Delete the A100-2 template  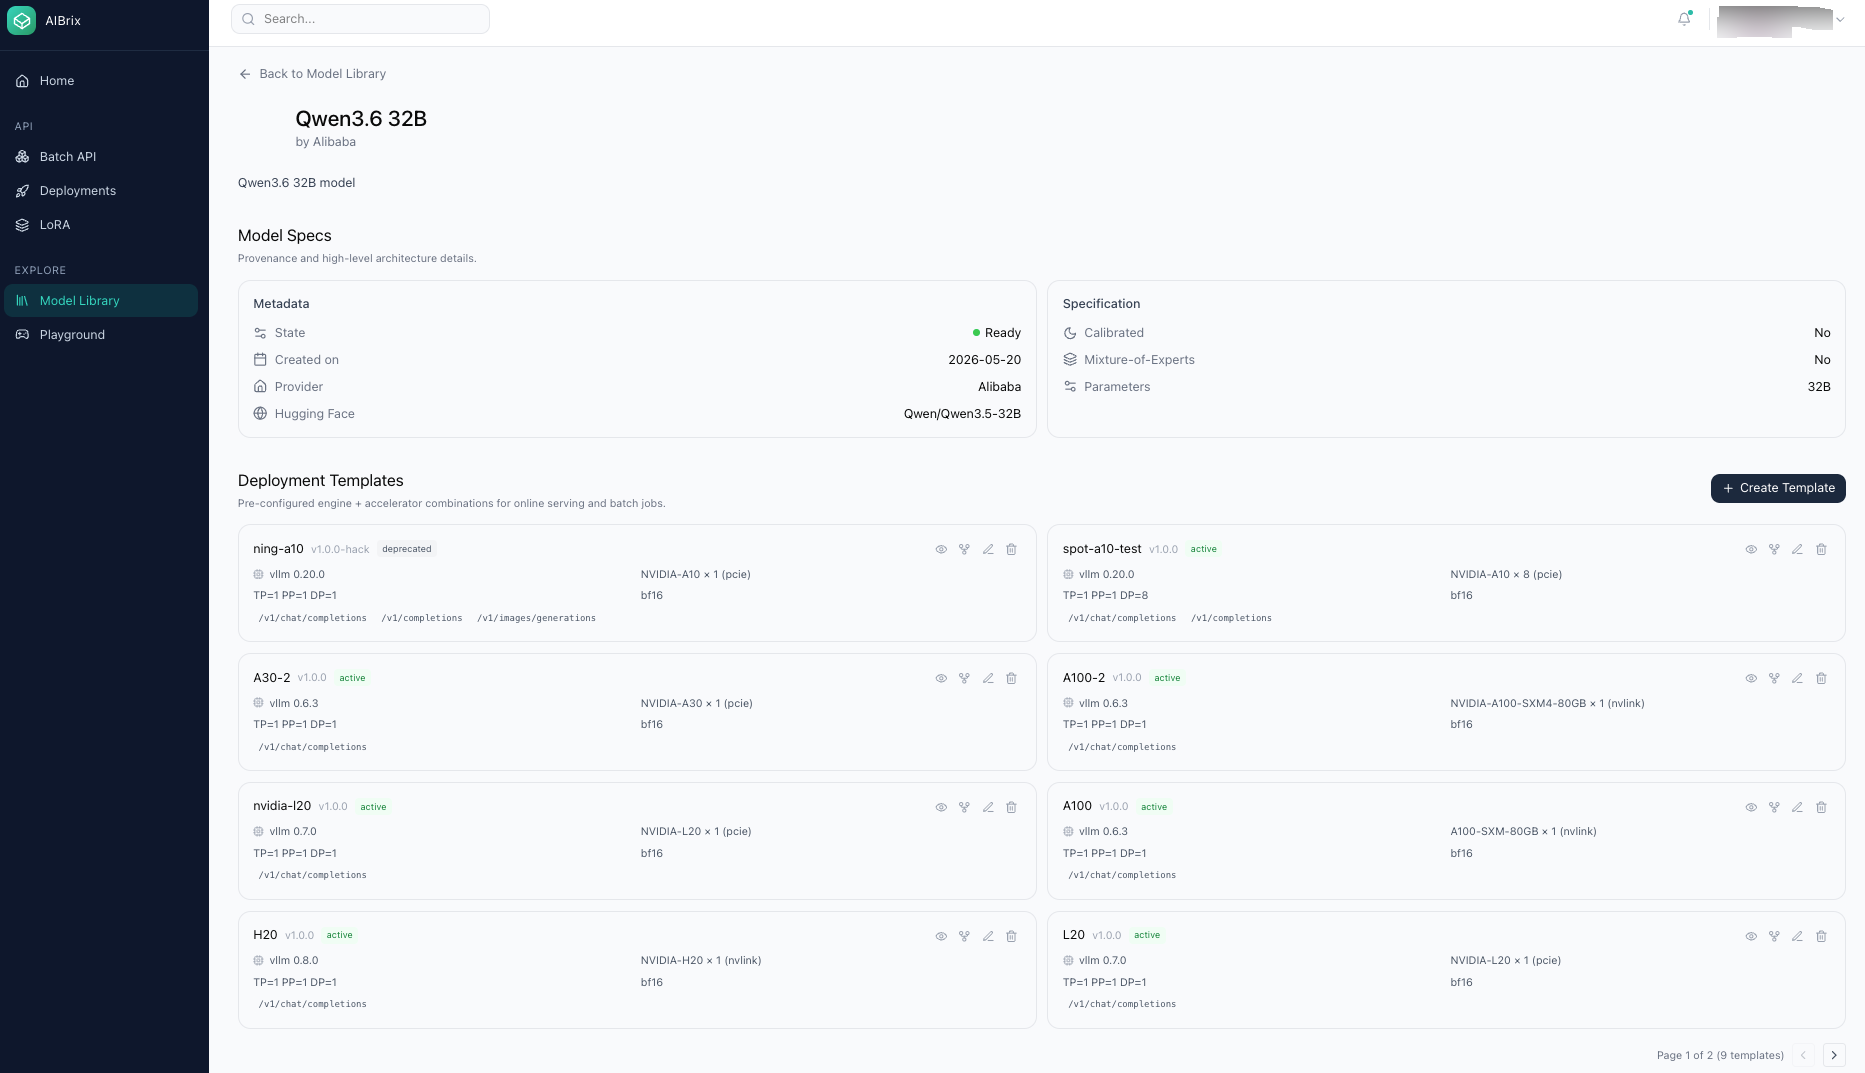coord(1821,678)
